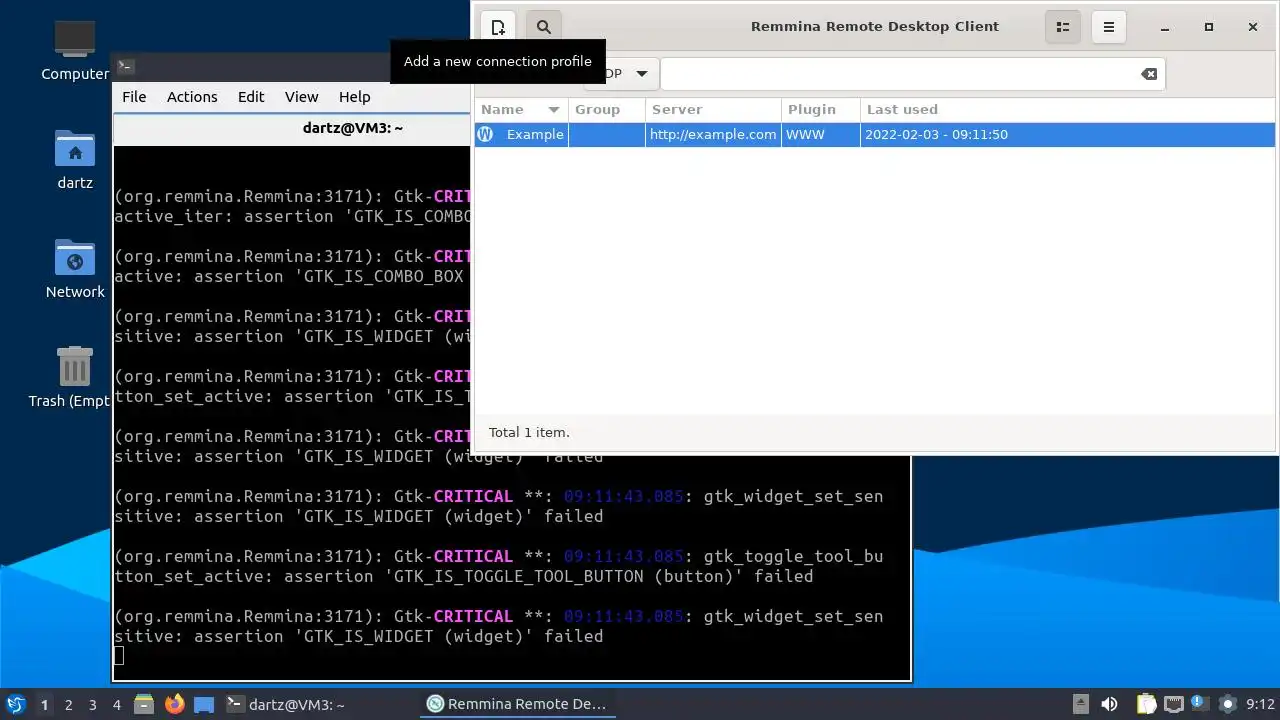Click the WWW plugin icon of Example

[x=485, y=134]
